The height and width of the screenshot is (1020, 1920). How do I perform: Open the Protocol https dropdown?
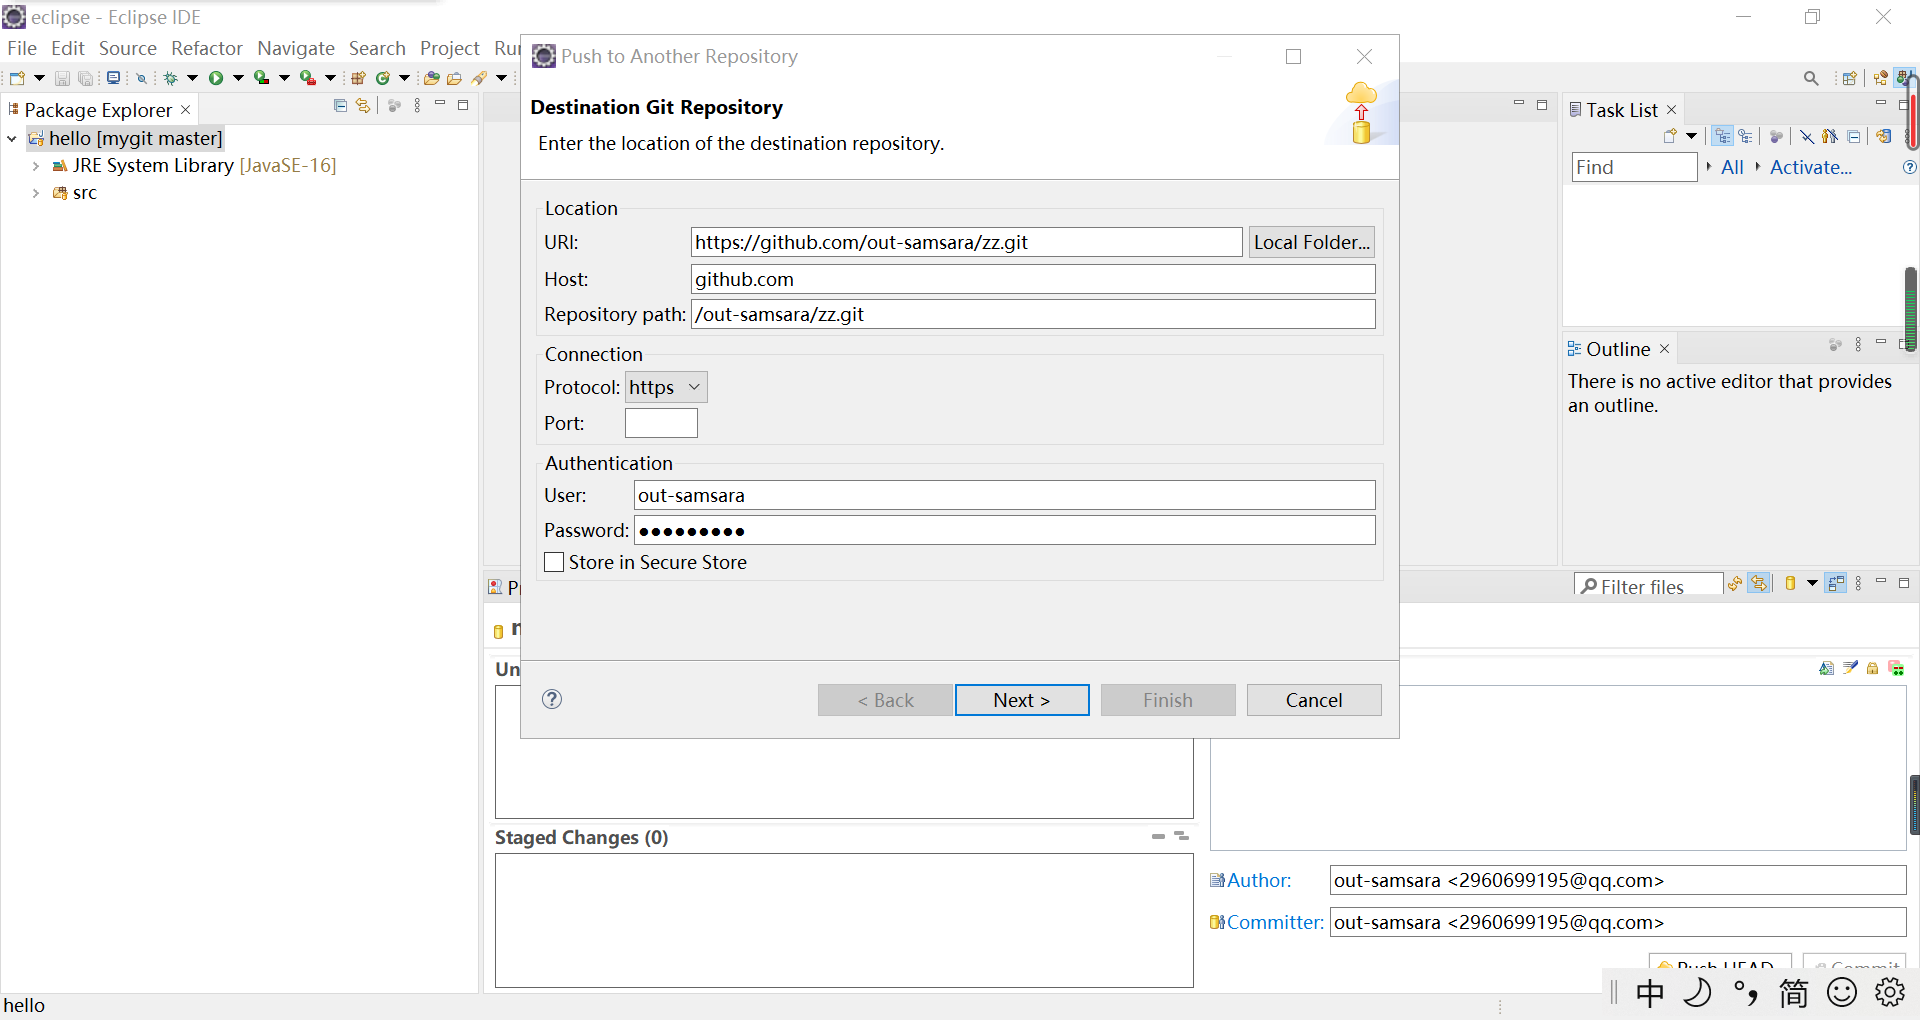[x=666, y=387]
